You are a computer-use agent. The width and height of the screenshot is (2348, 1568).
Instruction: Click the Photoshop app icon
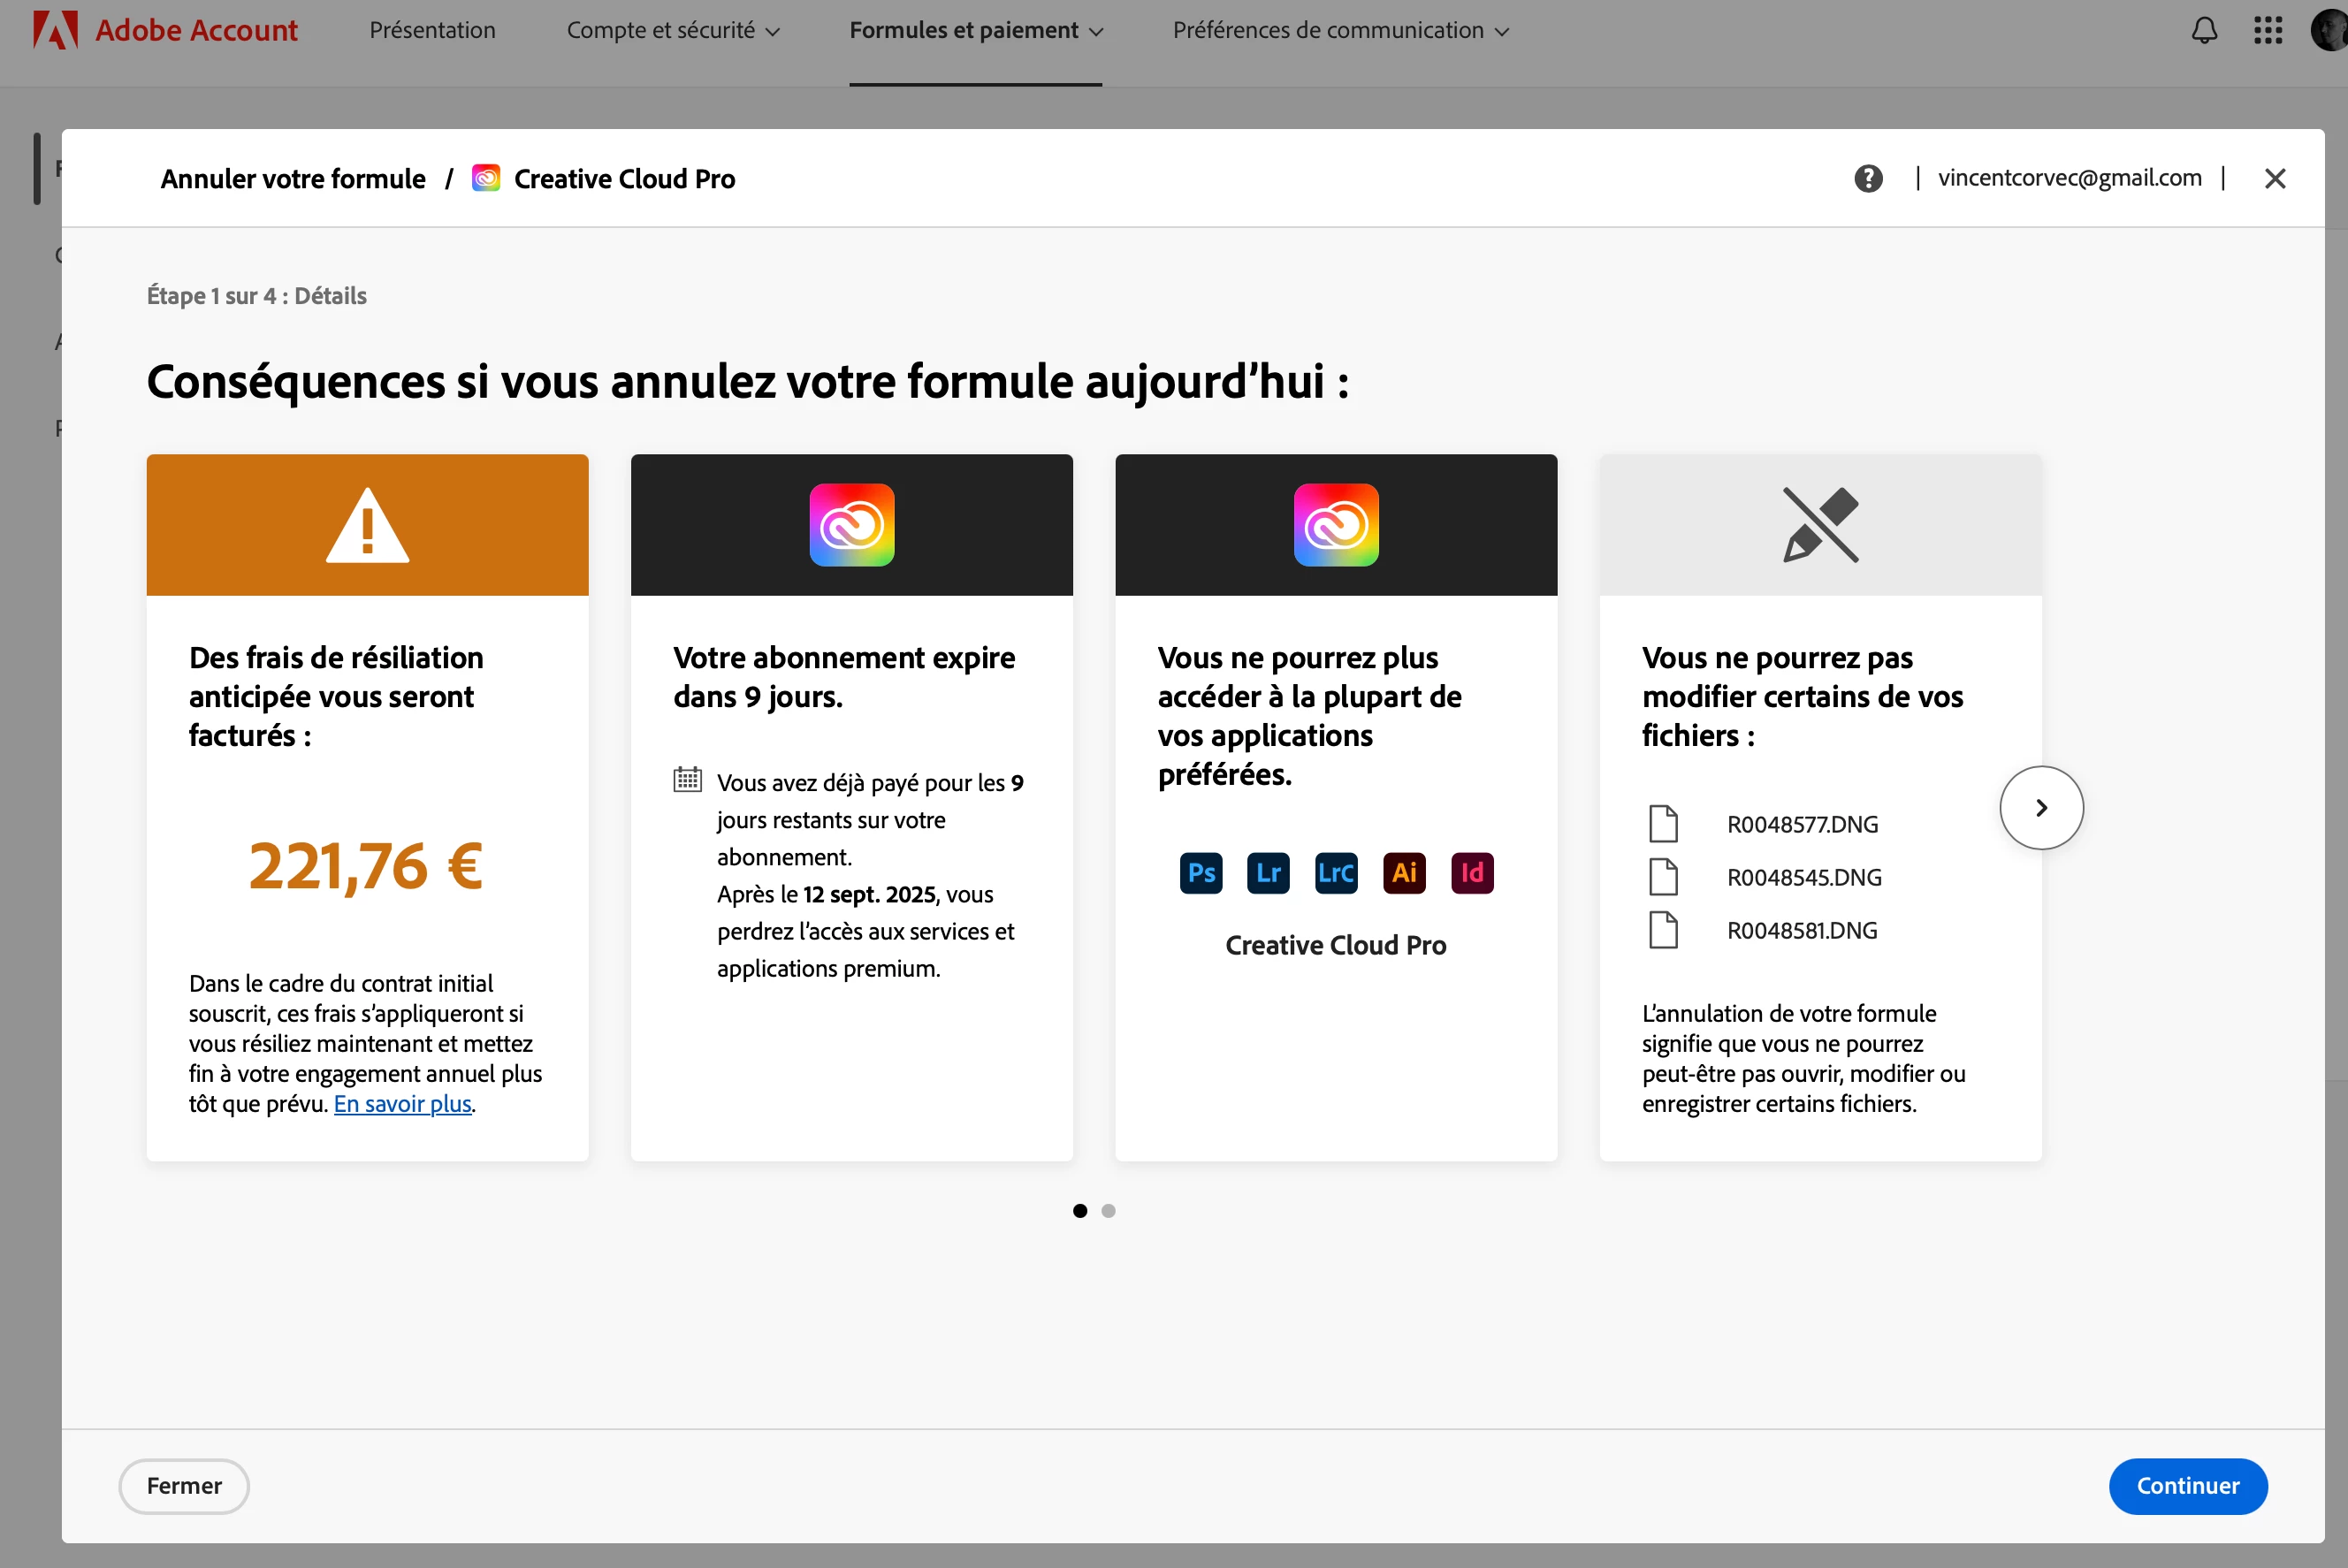click(1200, 873)
